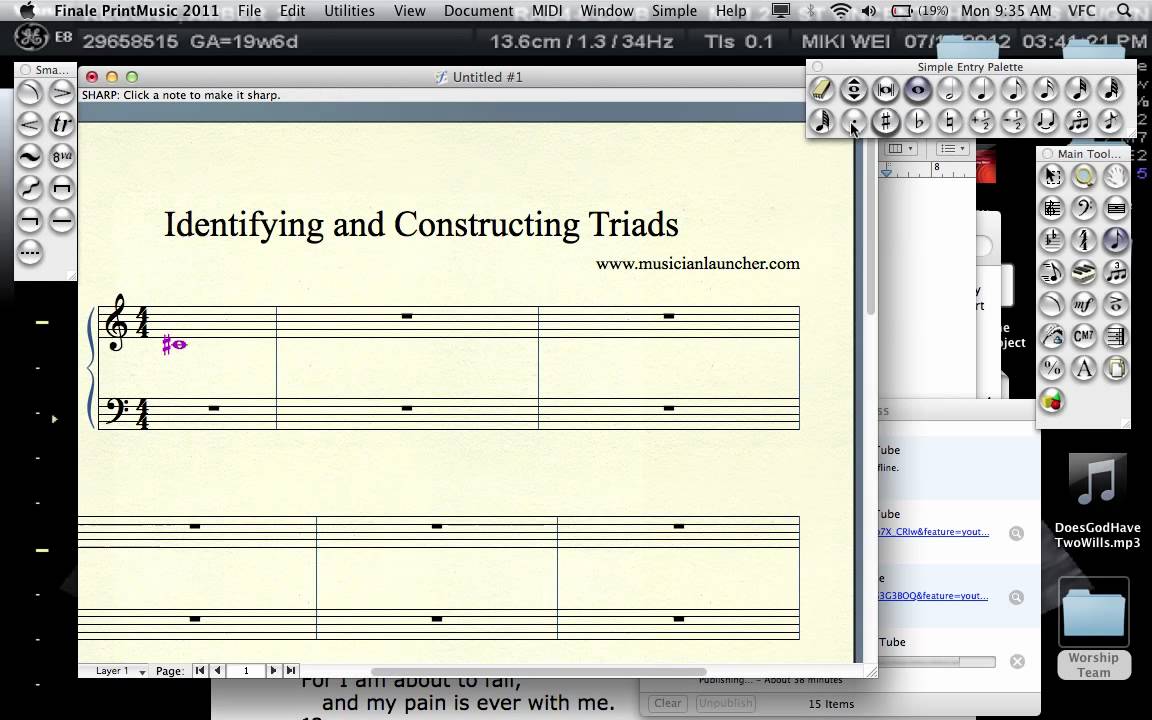Select the Trill tr tool

[62, 124]
